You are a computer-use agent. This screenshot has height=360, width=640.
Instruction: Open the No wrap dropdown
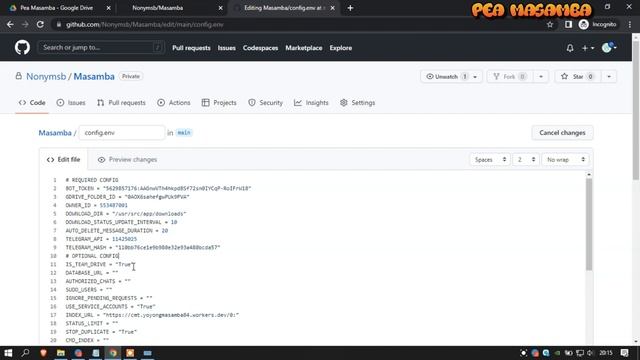pyautogui.click(x=566, y=160)
